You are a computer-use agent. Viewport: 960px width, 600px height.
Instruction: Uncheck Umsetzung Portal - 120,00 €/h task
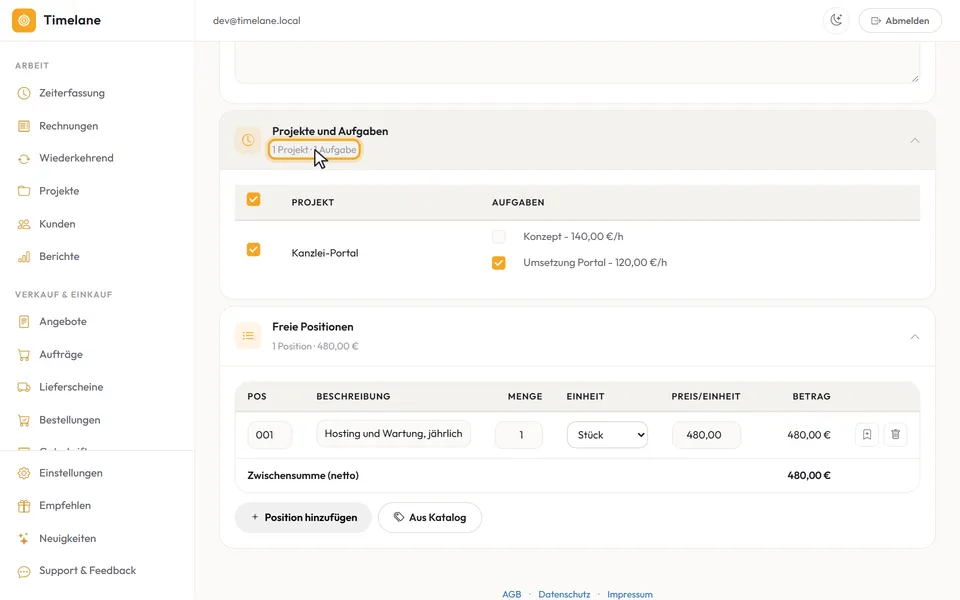pos(499,263)
